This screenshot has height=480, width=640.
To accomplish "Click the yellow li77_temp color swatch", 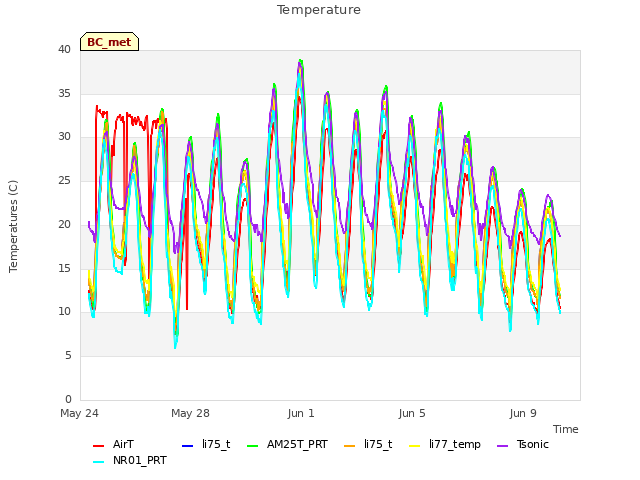I will [414, 445].
